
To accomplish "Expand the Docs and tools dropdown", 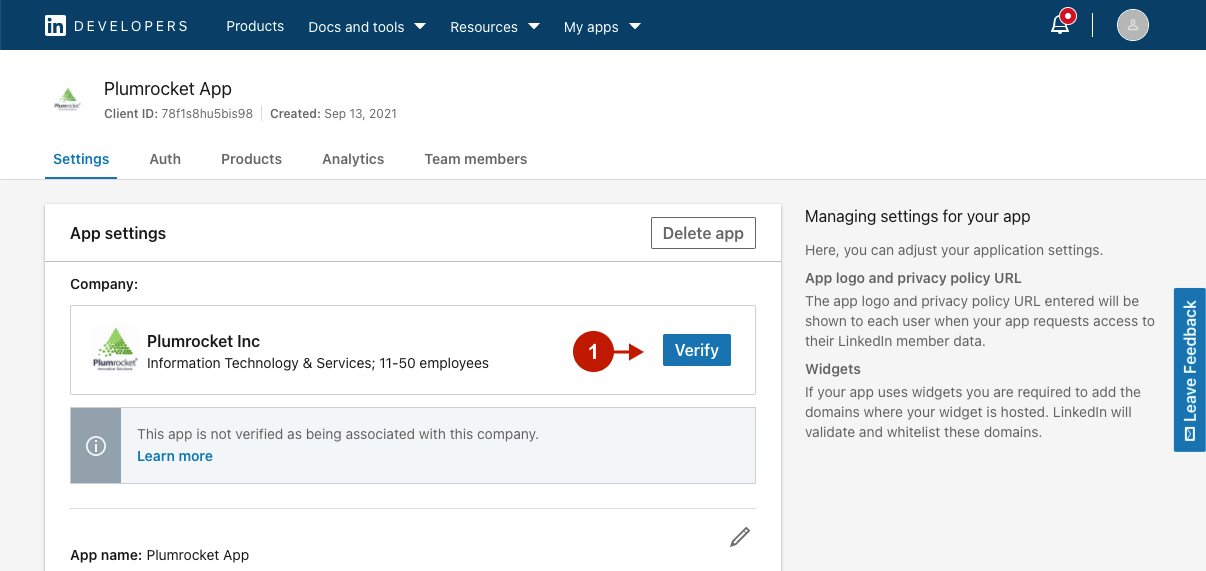I will 366,27.
